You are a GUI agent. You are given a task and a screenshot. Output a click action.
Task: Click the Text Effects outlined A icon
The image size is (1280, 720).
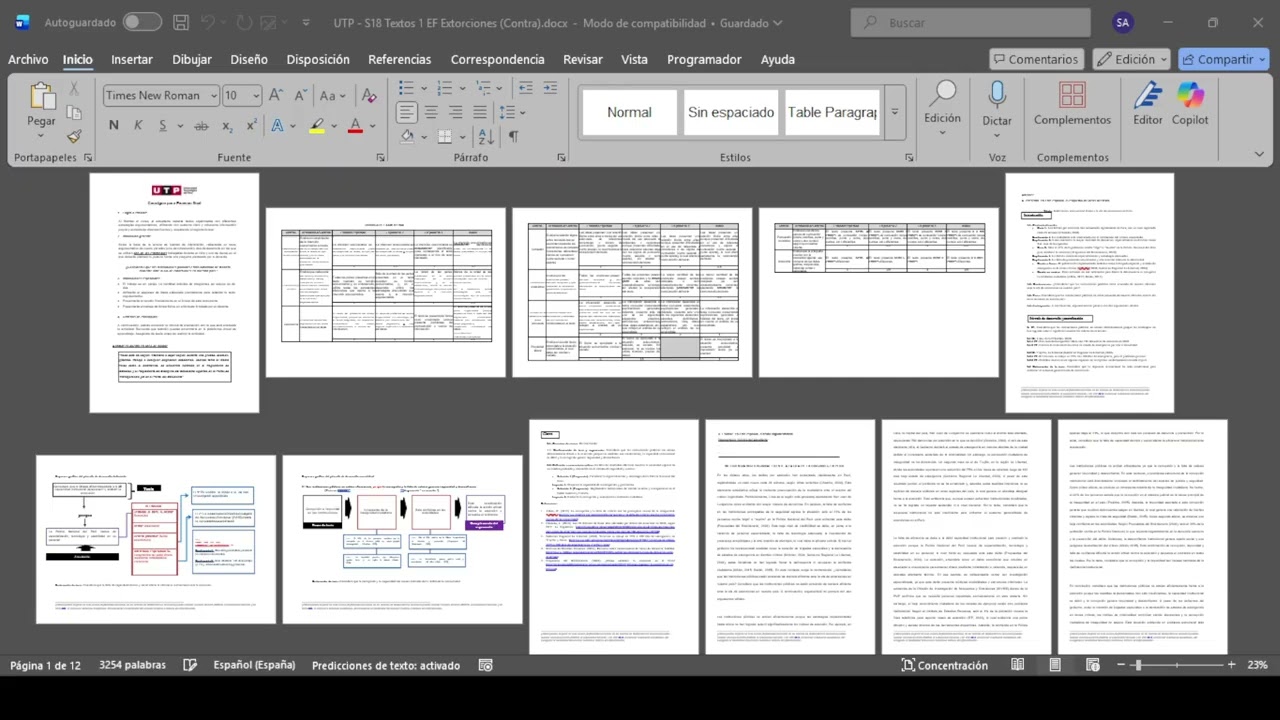click(x=277, y=125)
